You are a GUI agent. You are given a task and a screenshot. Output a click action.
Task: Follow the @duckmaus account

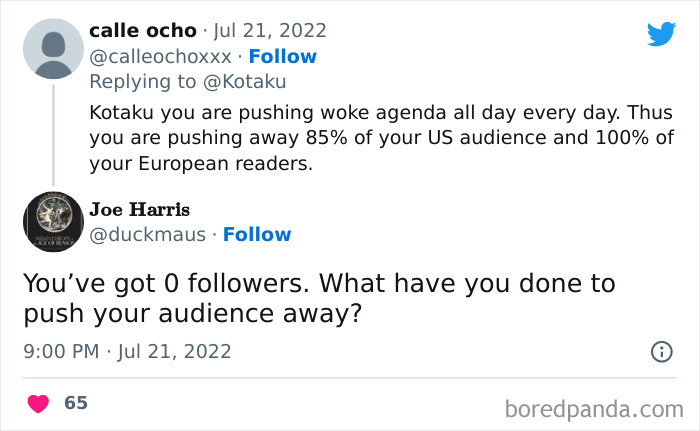[257, 234]
